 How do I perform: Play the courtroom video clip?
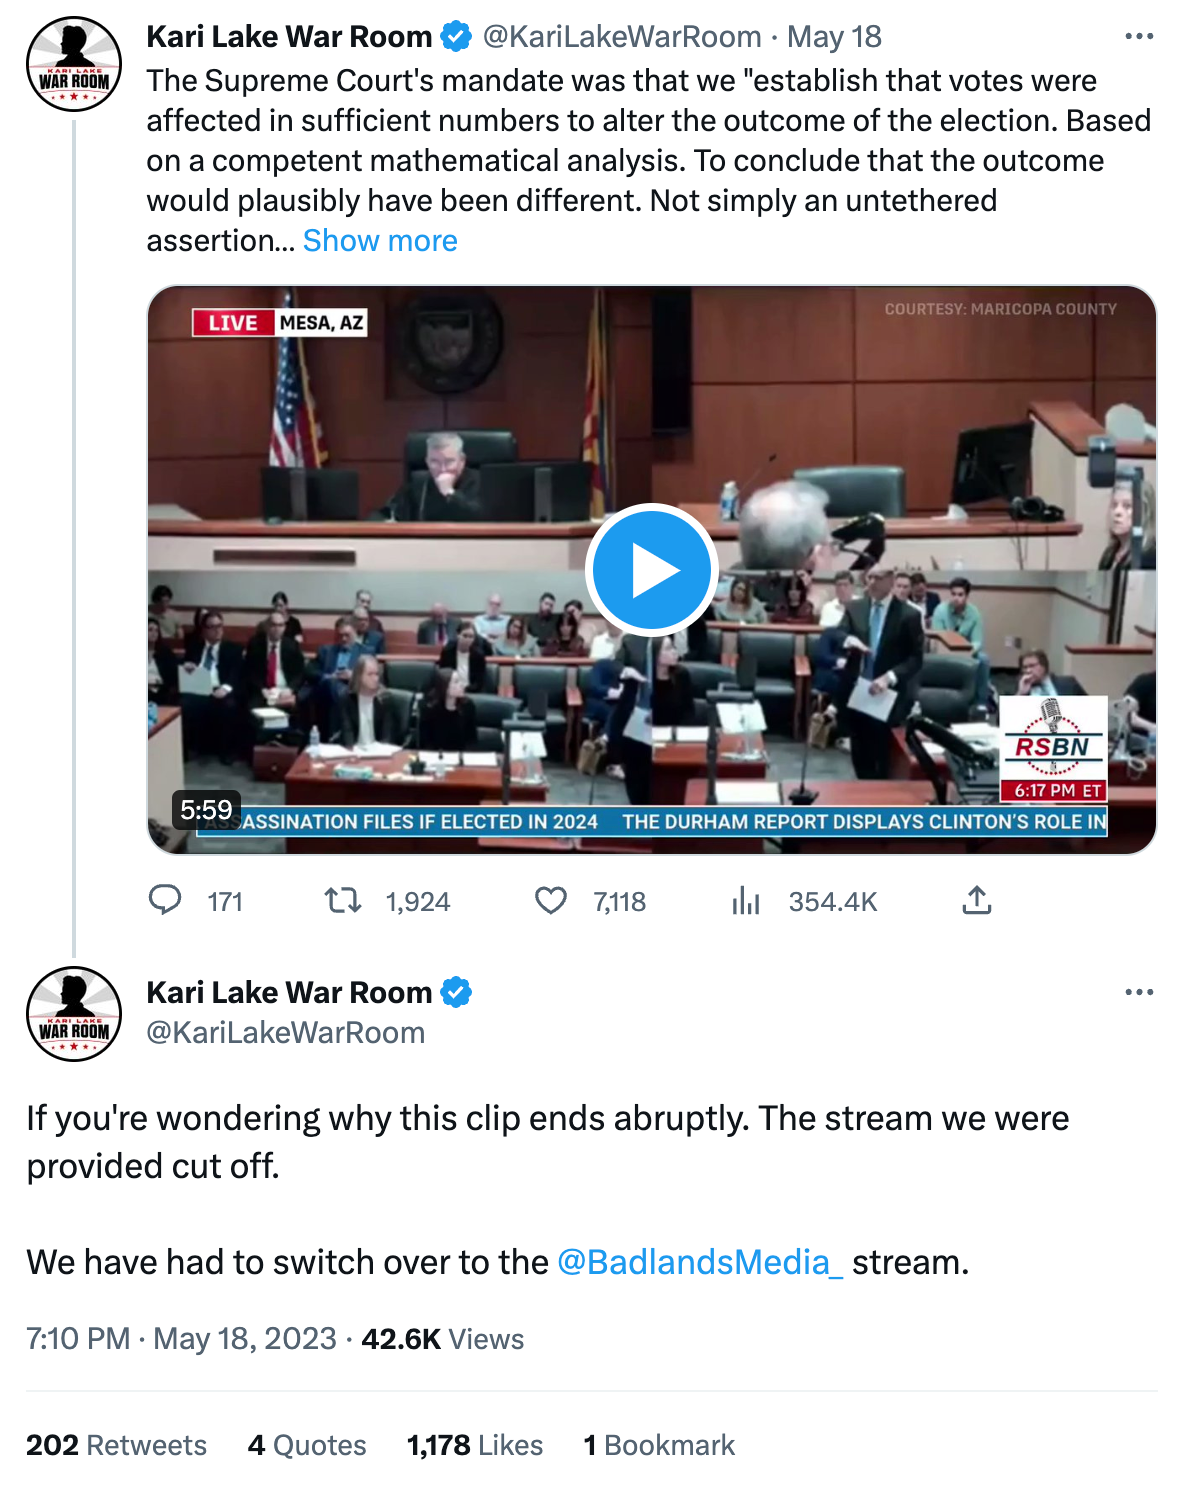pos(651,570)
